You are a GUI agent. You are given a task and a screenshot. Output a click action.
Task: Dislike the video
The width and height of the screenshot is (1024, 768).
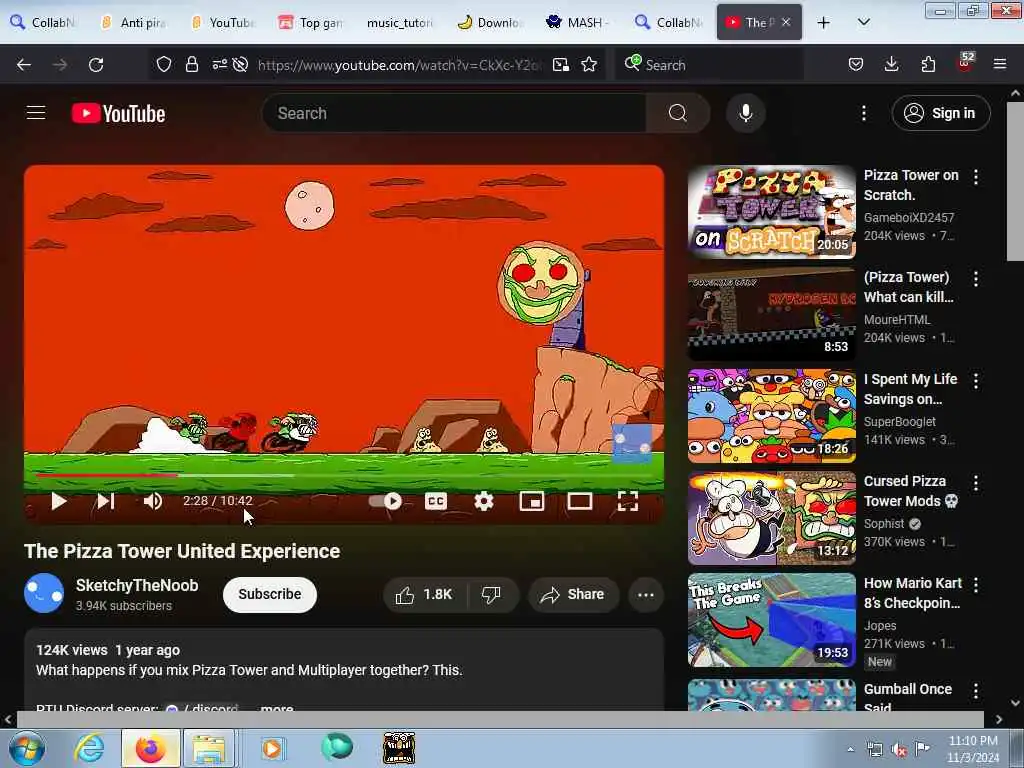pyautogui.click(x=491, y=594)
